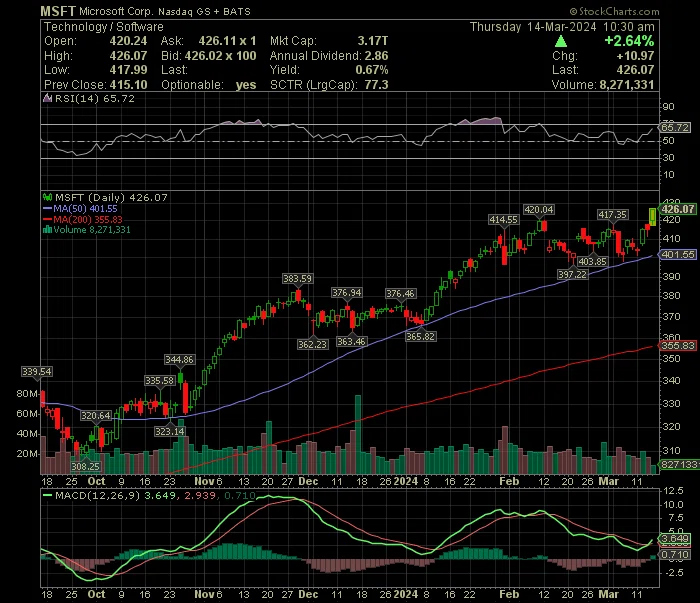Click the MA(200) 355.83 legend entry

pos(88,219)
